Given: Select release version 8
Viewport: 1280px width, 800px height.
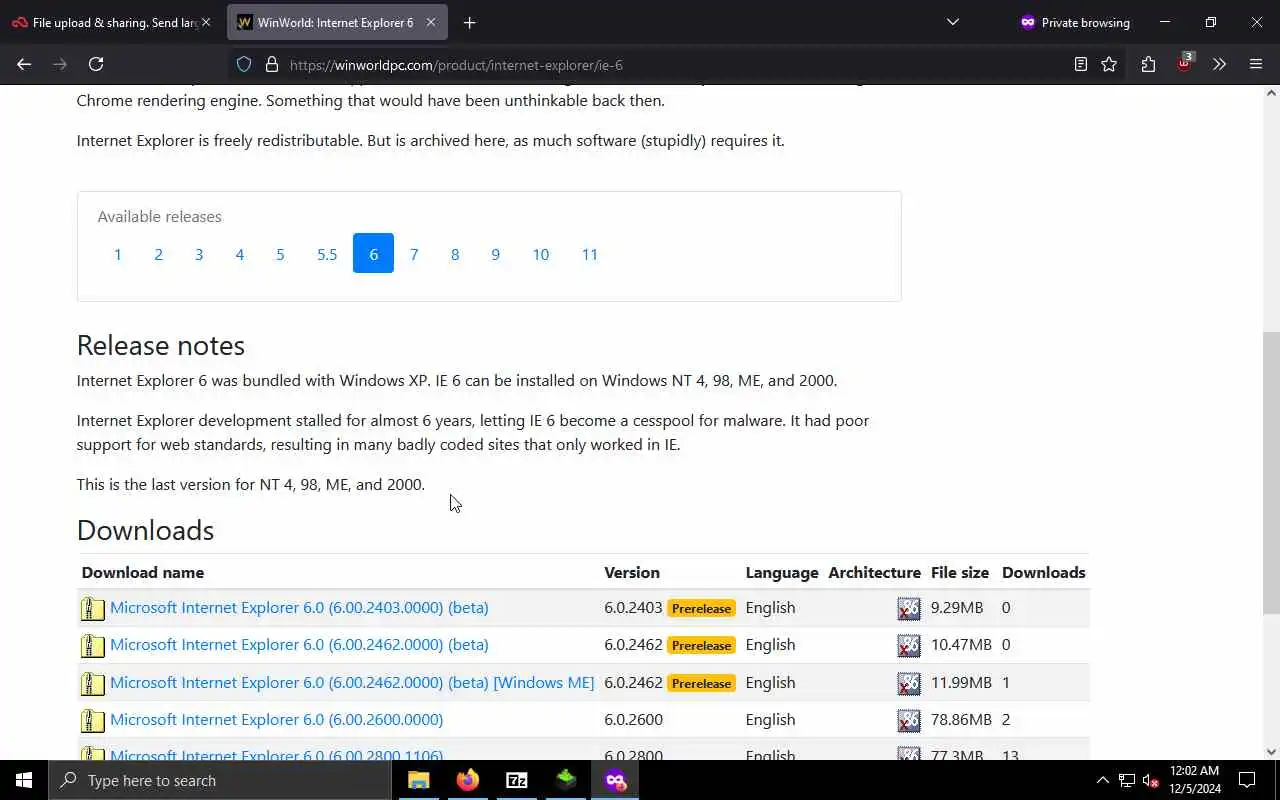Looking at the screenshot, I should 455,254.
